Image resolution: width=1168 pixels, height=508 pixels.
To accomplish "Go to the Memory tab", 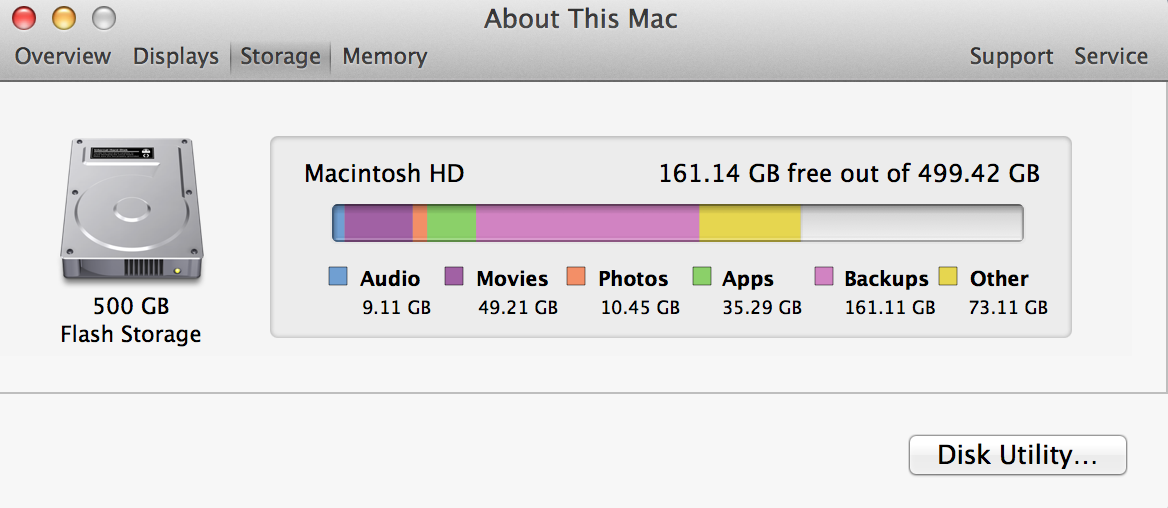I will [x=384, y=57].
